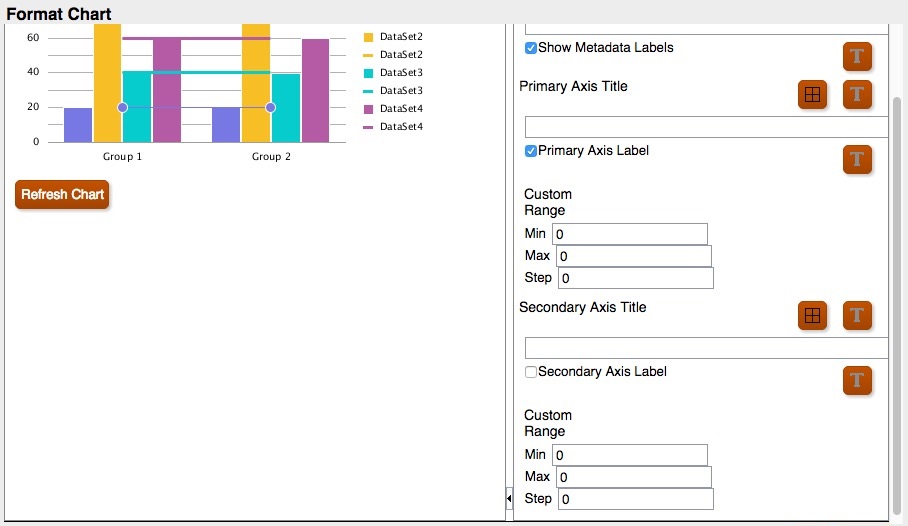Focus the primary Custom Range Max field
The width and height of the screenshot is (908, 526).
click(x=634, y=256)
